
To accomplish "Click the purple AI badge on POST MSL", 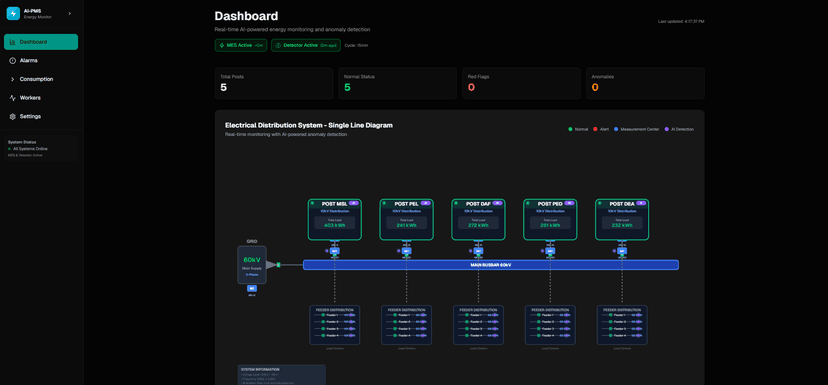I will [x=354, y=203].
